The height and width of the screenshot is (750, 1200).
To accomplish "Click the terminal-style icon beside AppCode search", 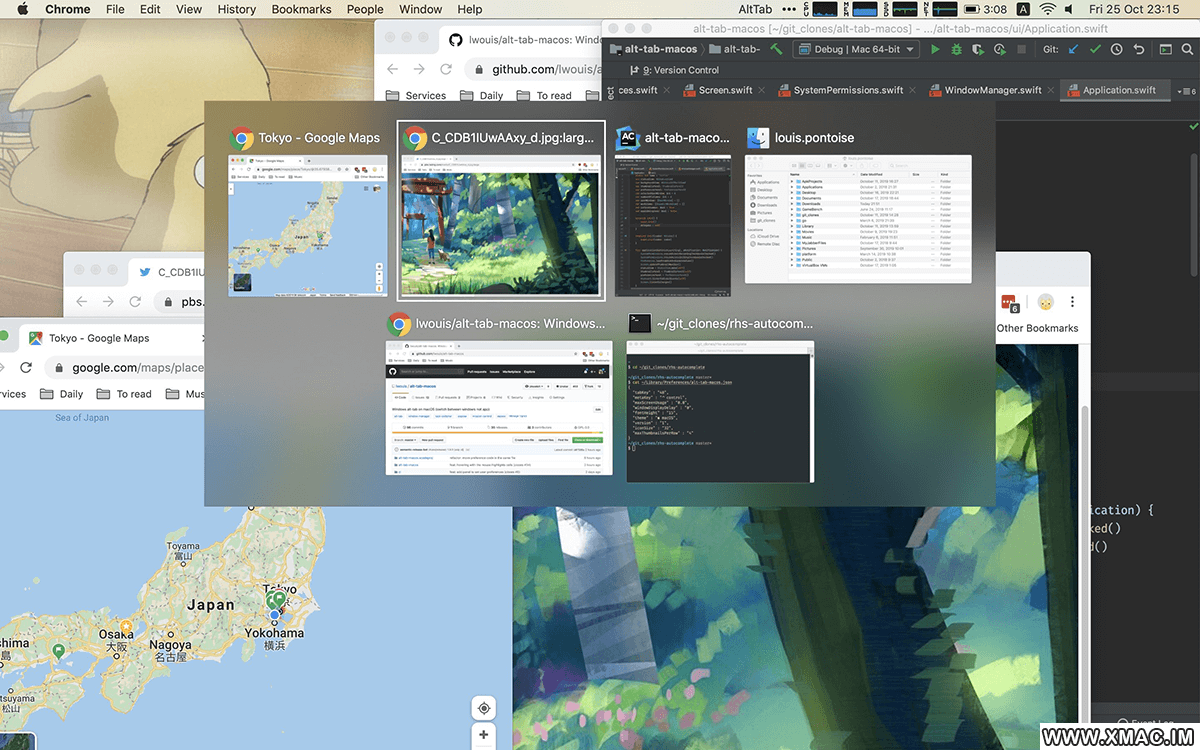I will (1165, 49).
